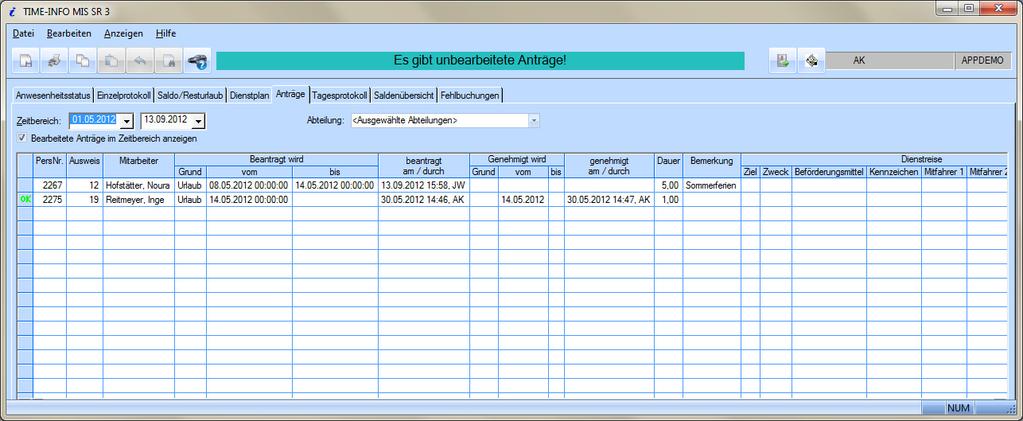Switch to the Saldenübersicht tab

coord(404,95)
